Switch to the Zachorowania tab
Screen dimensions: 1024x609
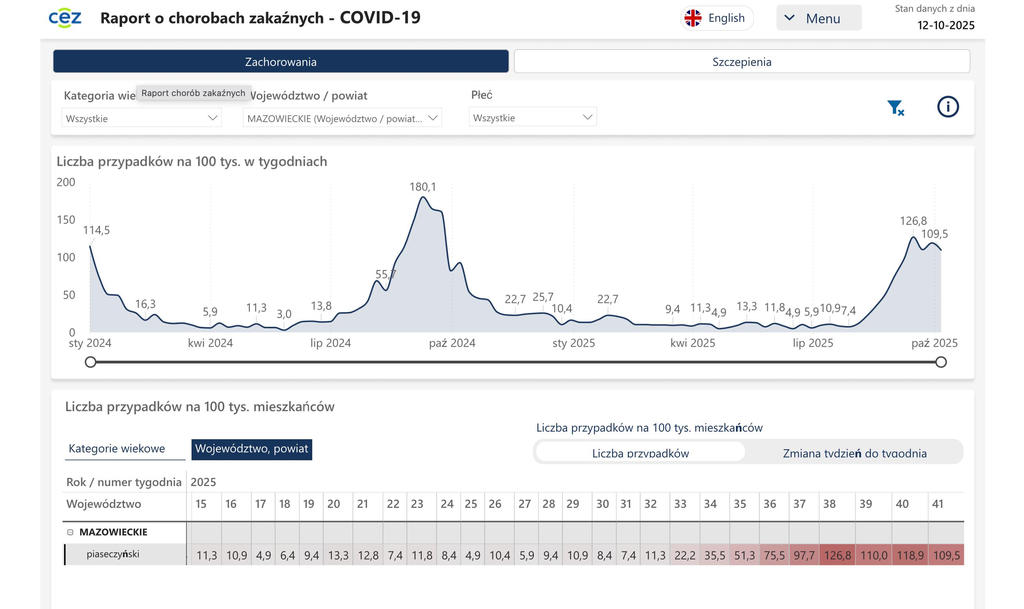tap(280, 62)
